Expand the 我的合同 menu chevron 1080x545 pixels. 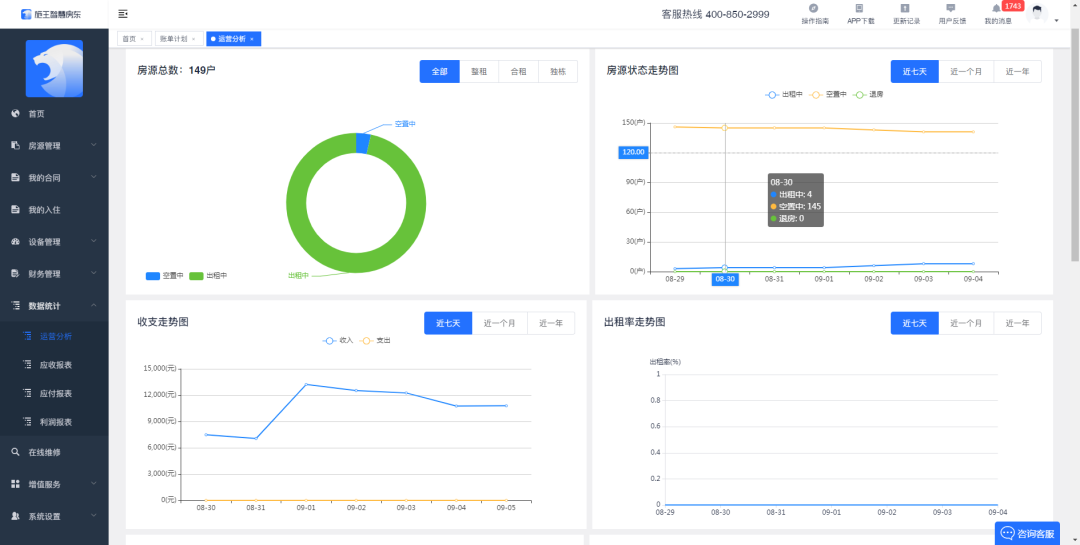point(94,177)
